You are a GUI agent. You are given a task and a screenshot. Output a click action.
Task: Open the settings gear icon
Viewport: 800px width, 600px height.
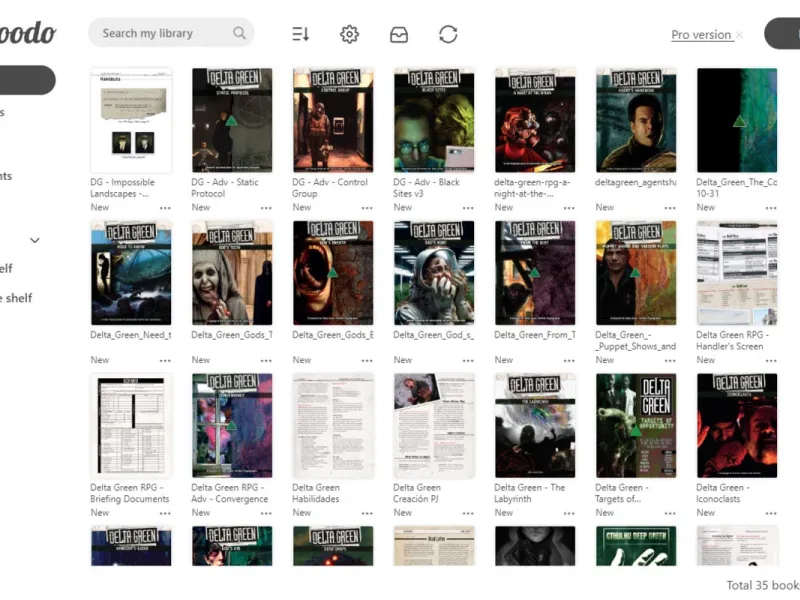tap(349, 34)
